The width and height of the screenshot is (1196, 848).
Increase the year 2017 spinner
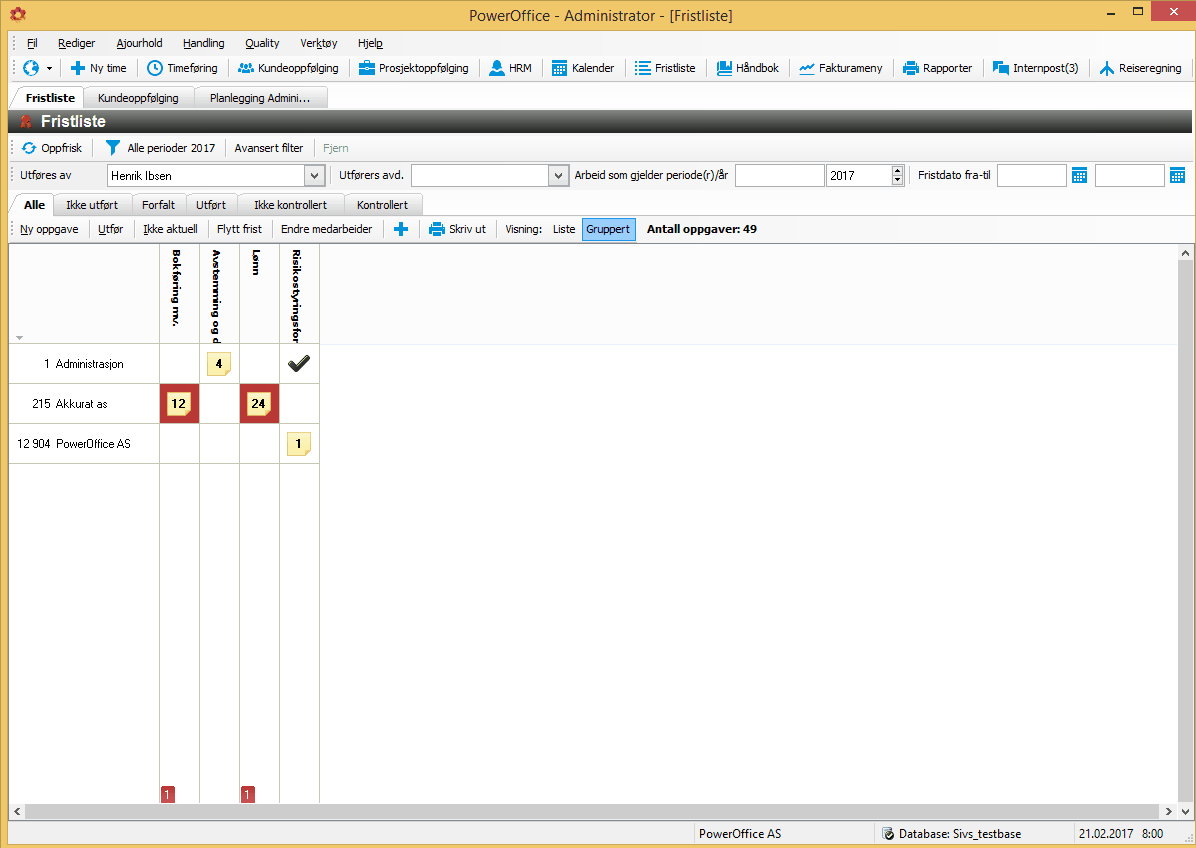pyautogui.click(x=898, y=171)
